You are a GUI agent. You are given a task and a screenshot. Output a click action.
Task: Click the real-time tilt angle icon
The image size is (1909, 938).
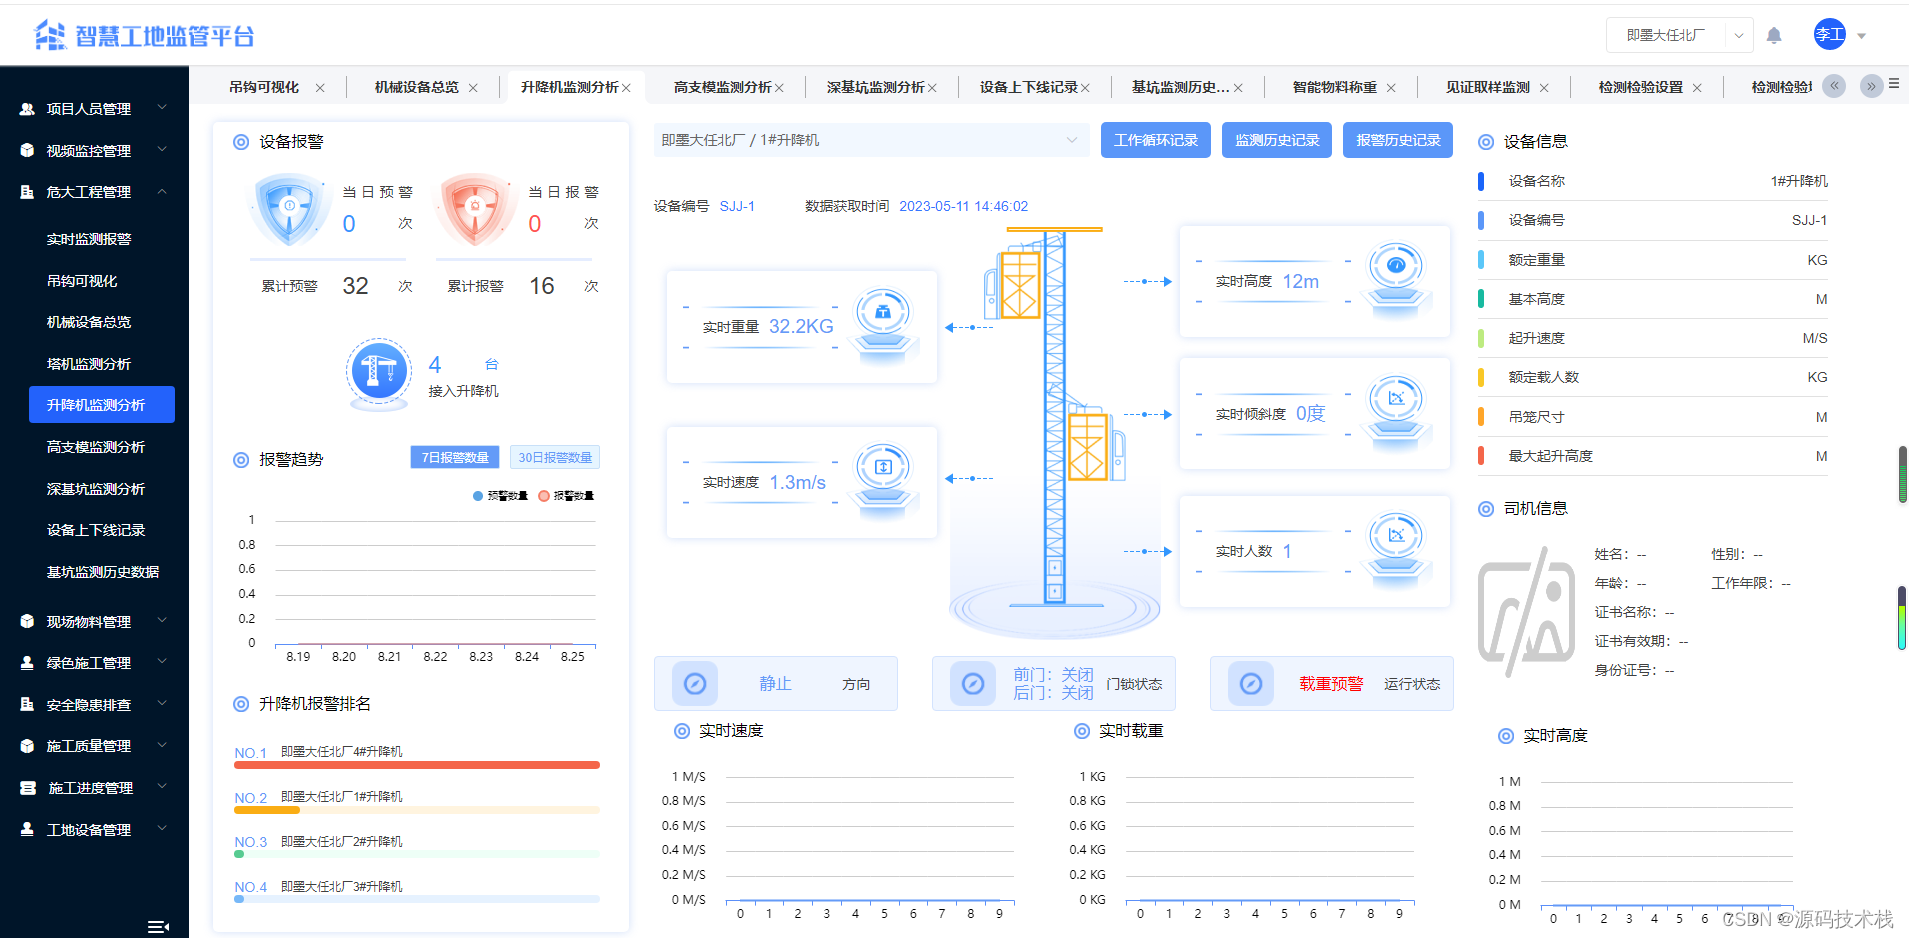(x=1396, y=411)
